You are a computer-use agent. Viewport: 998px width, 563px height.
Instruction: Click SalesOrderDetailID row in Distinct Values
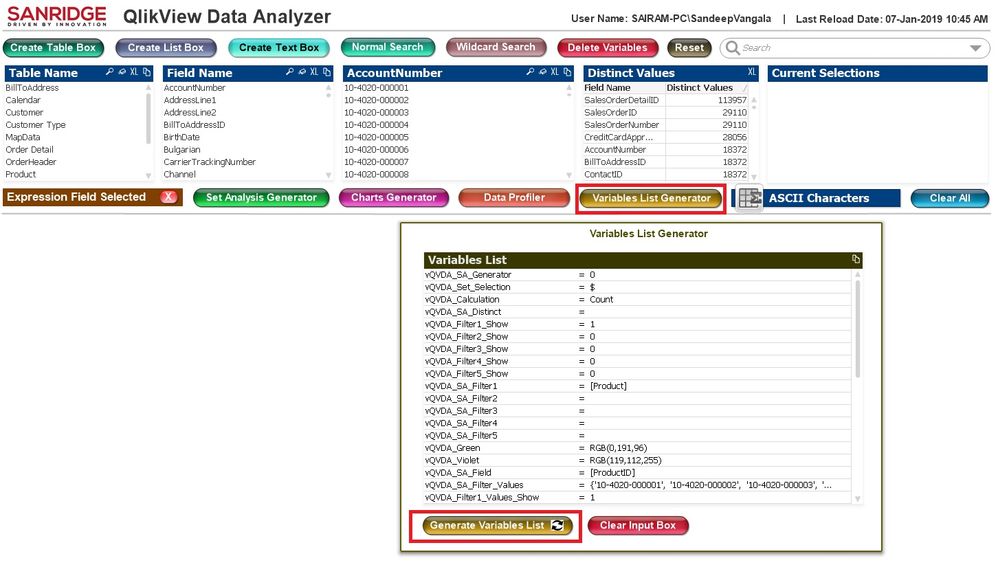click(666, 100)
